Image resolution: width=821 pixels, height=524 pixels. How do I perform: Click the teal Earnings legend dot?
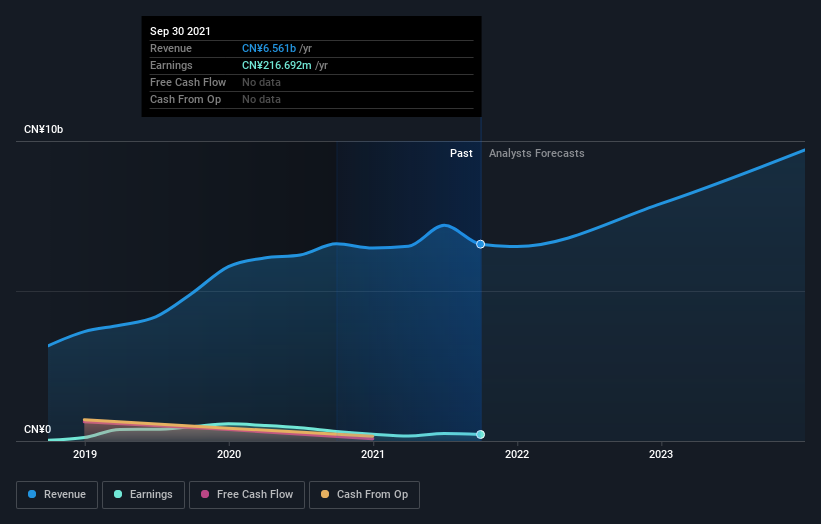click(118, 494)
